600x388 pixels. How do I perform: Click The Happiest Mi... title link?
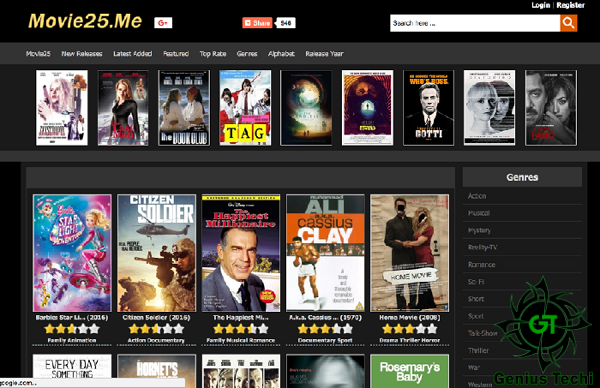(241, 318)
